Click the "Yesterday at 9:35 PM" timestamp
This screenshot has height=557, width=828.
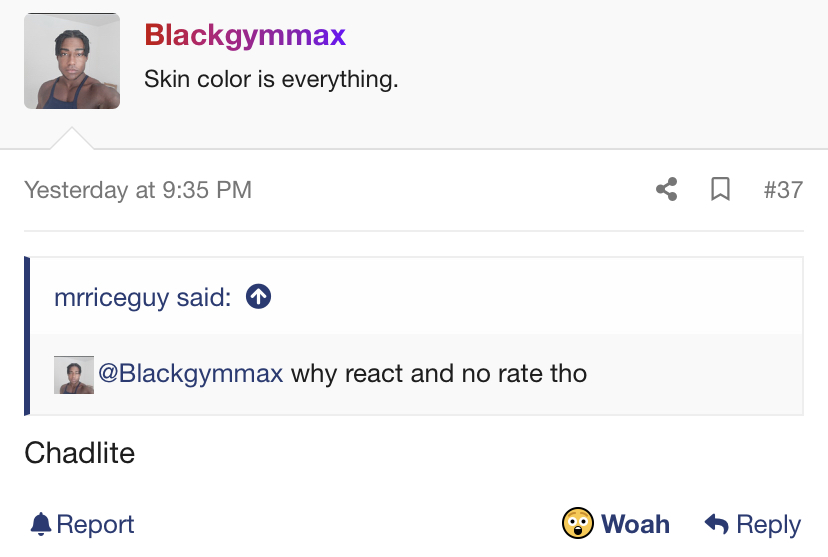coord(138,190)
